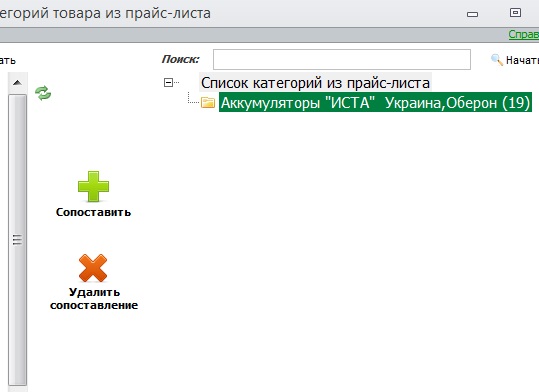Click the folder icon beside Аккумуляторы "ИСТА"
539x392 pixels.
(x=208, y=102)
